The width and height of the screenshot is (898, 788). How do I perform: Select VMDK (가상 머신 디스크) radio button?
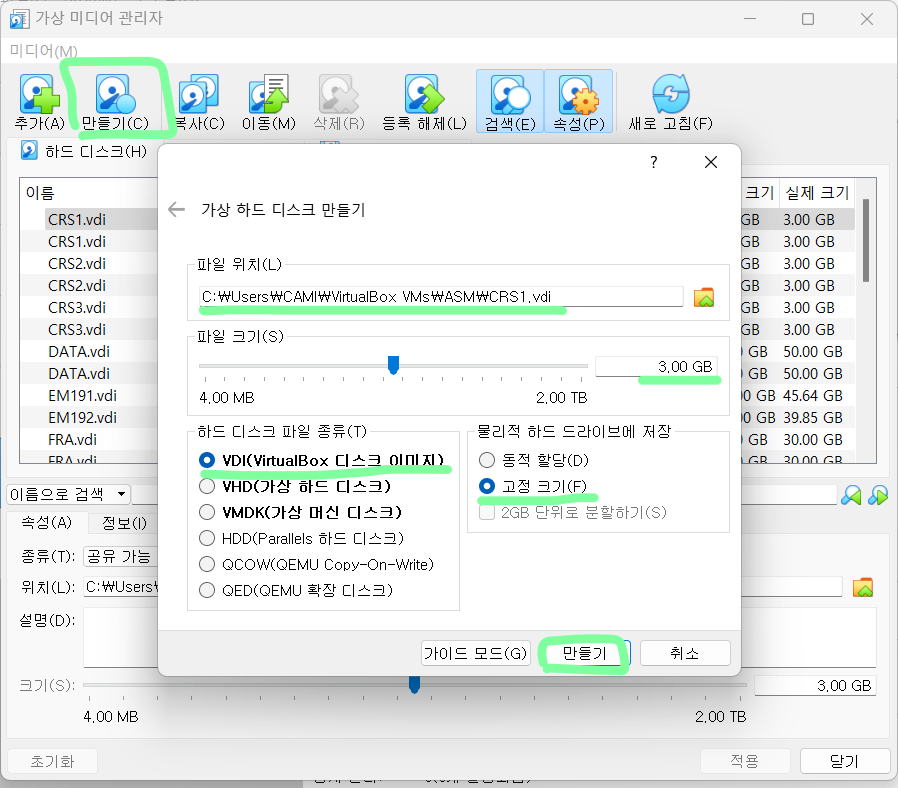click(207, 512)
